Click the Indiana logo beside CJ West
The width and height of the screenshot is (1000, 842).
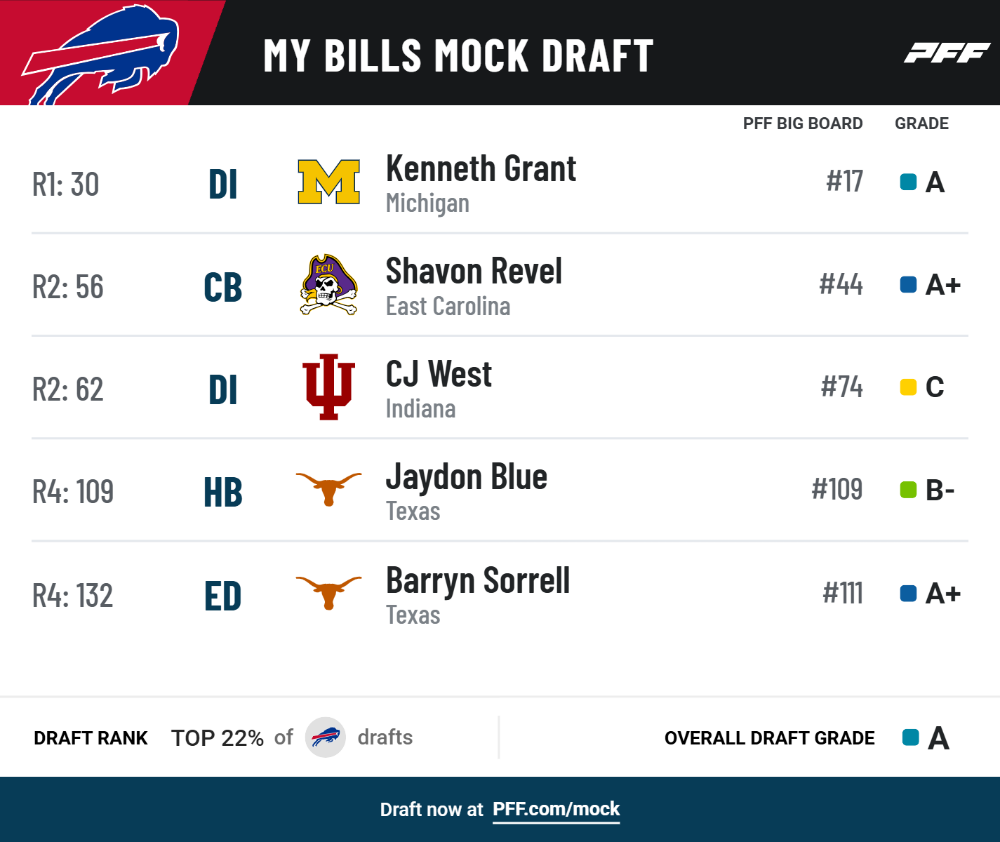tap(328, 387)
